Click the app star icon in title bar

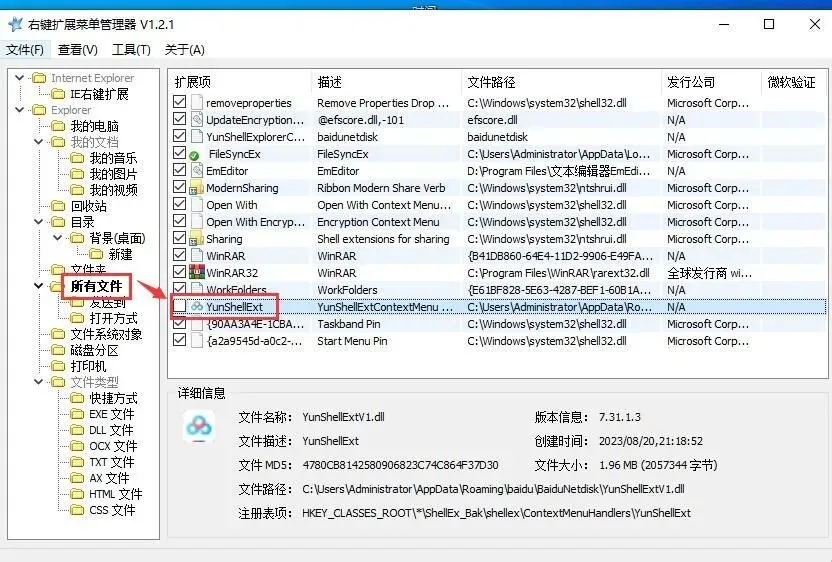point(16,24)
